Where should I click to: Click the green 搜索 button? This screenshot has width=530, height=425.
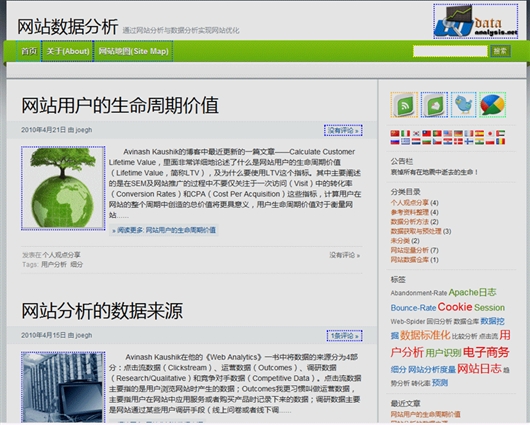point(500,51)
